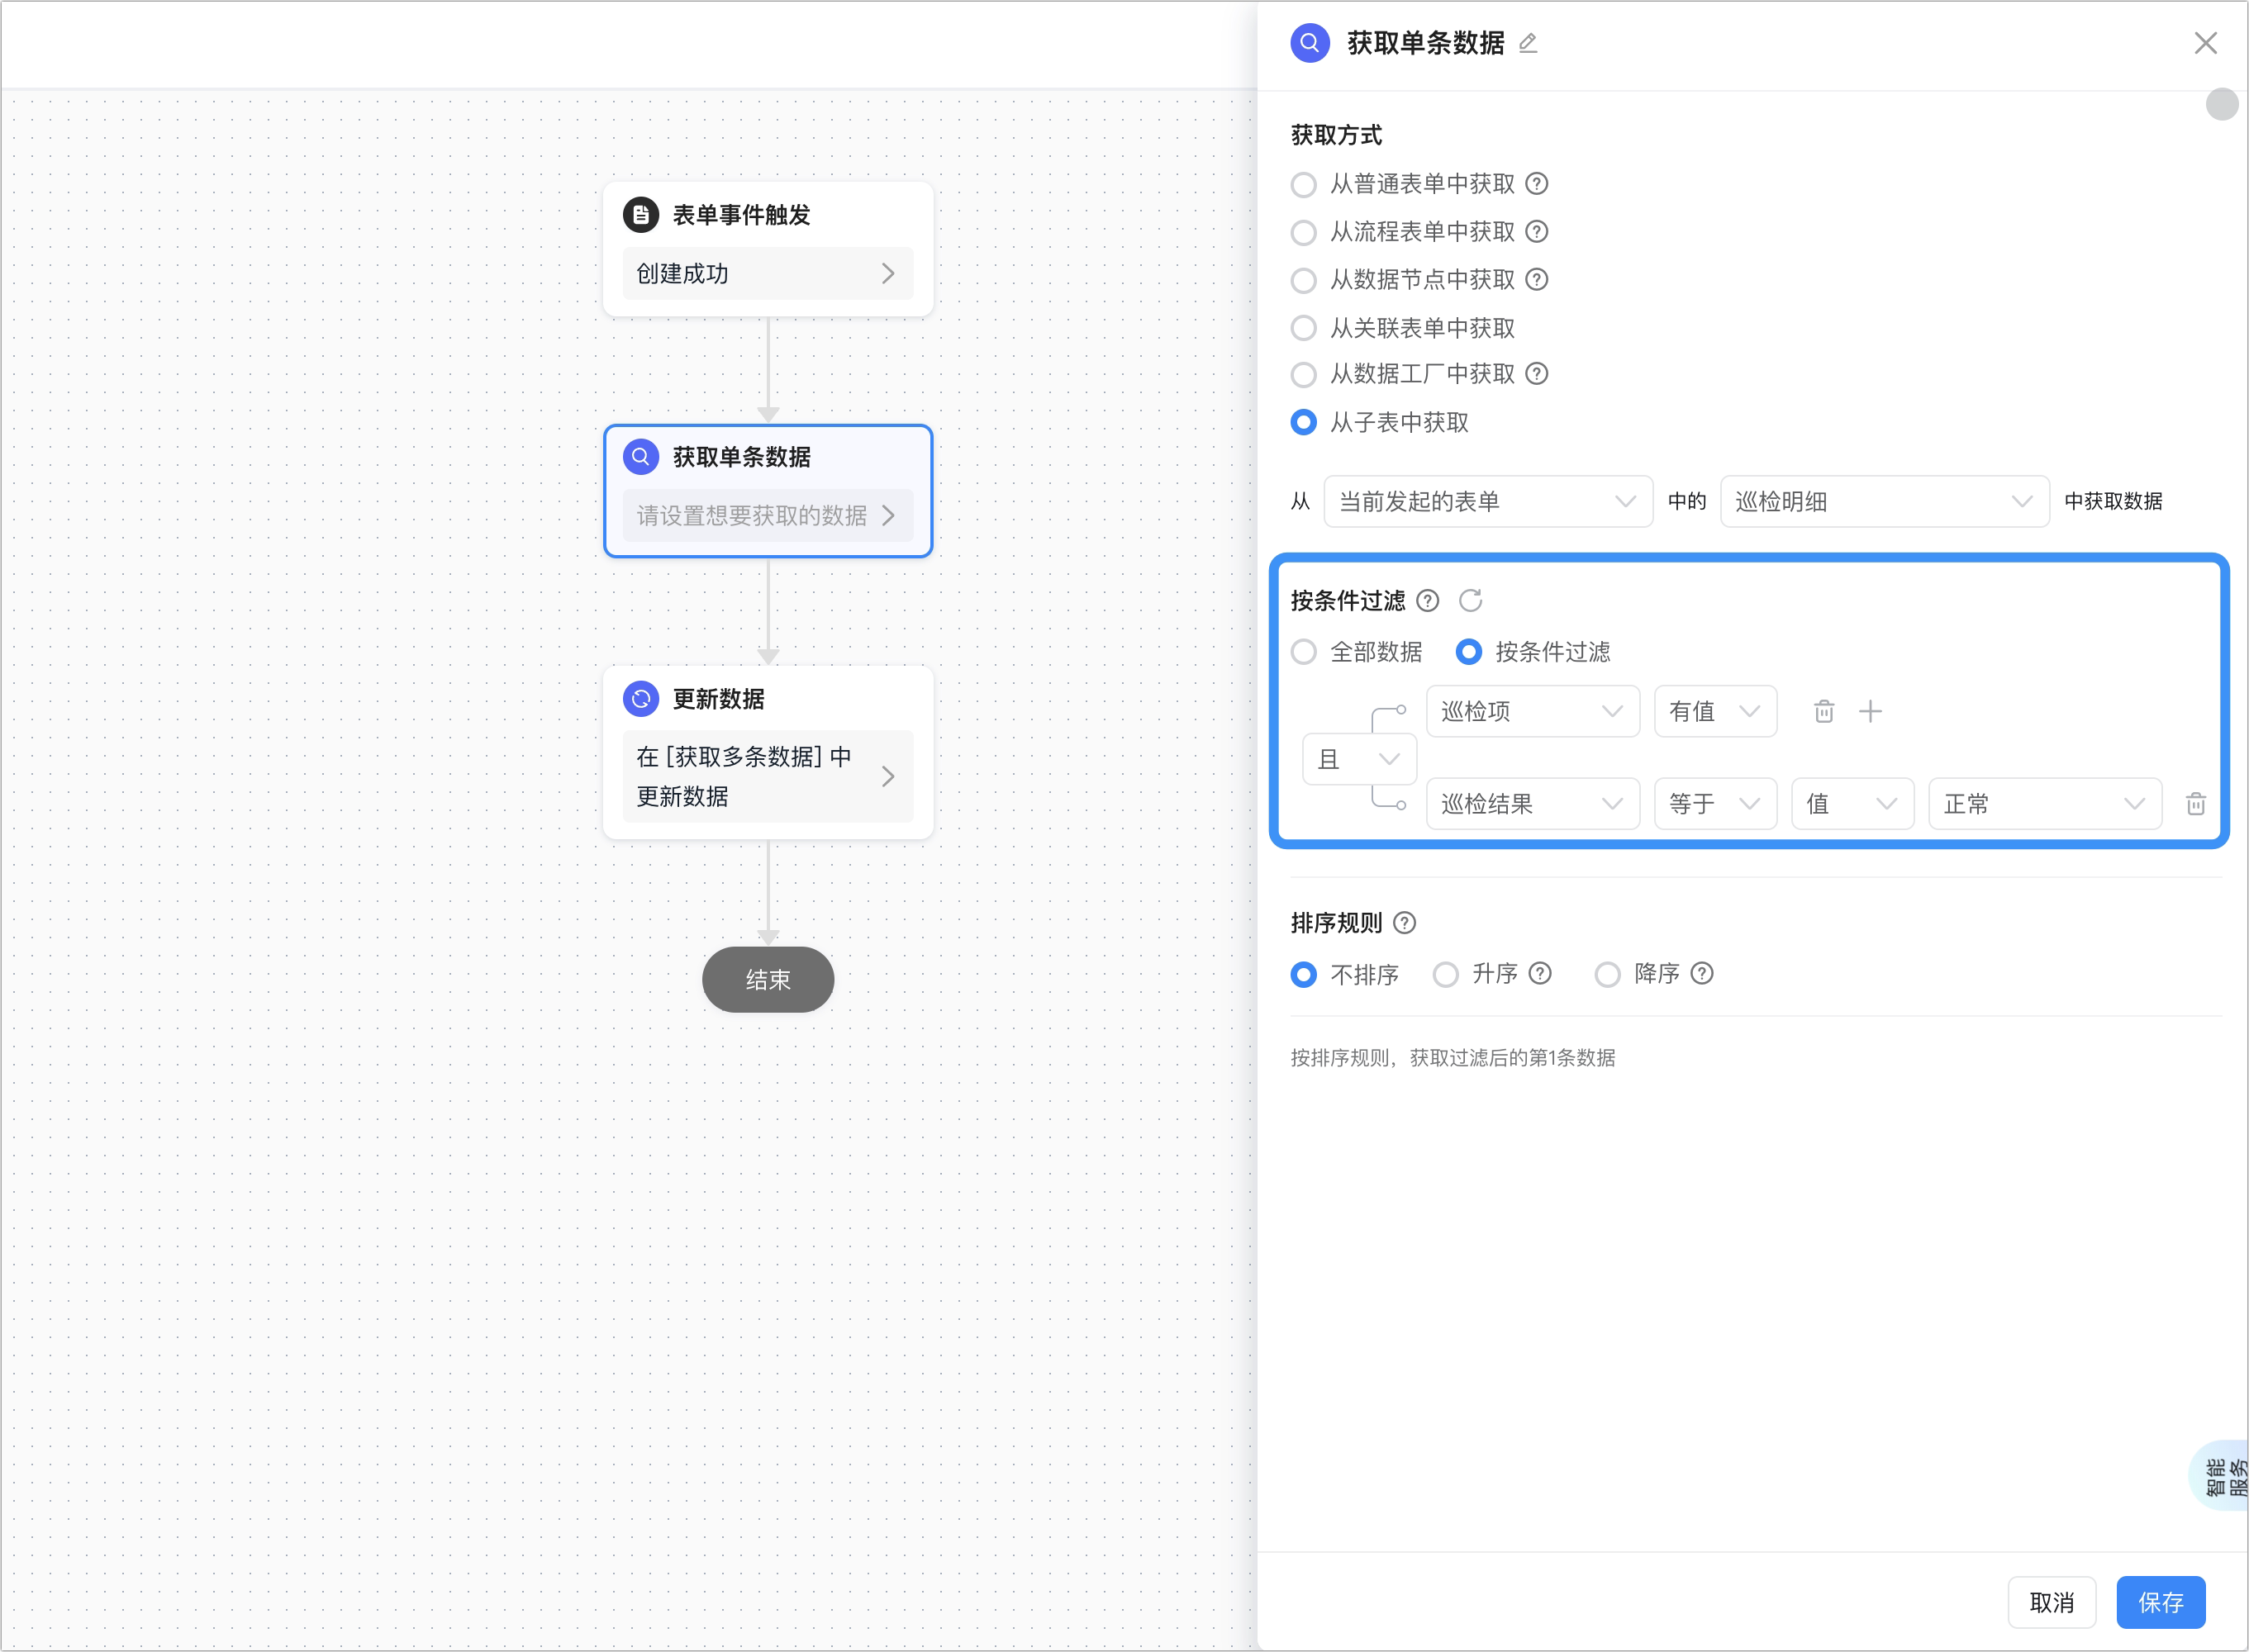Screen dimensions: 2249x1652
Task: Click the help icon next to 排序规则
Action: [1404, 923]
